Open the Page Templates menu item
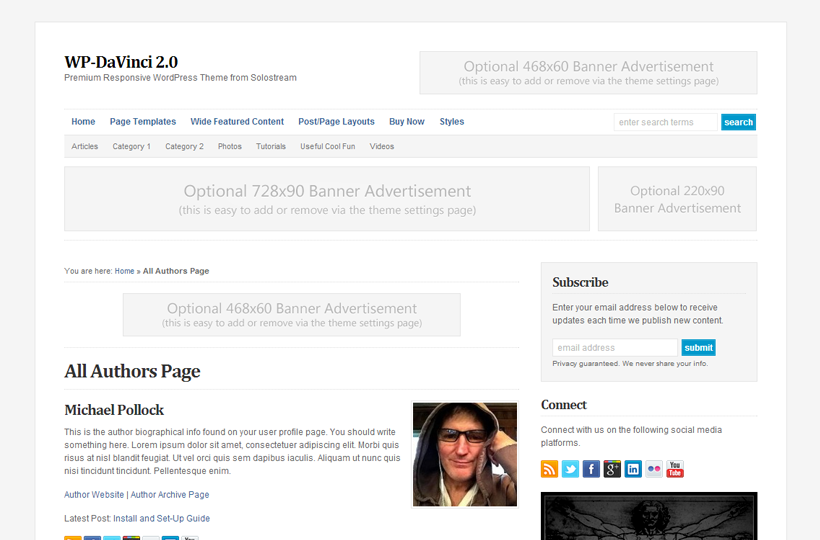 coord(143,121)
